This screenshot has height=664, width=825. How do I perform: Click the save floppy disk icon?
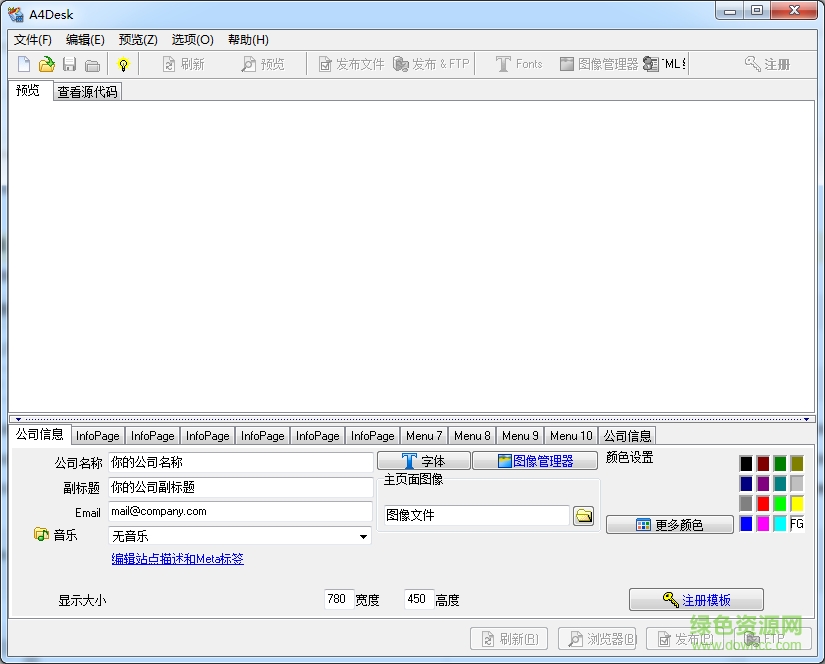(x=69, y=64)
